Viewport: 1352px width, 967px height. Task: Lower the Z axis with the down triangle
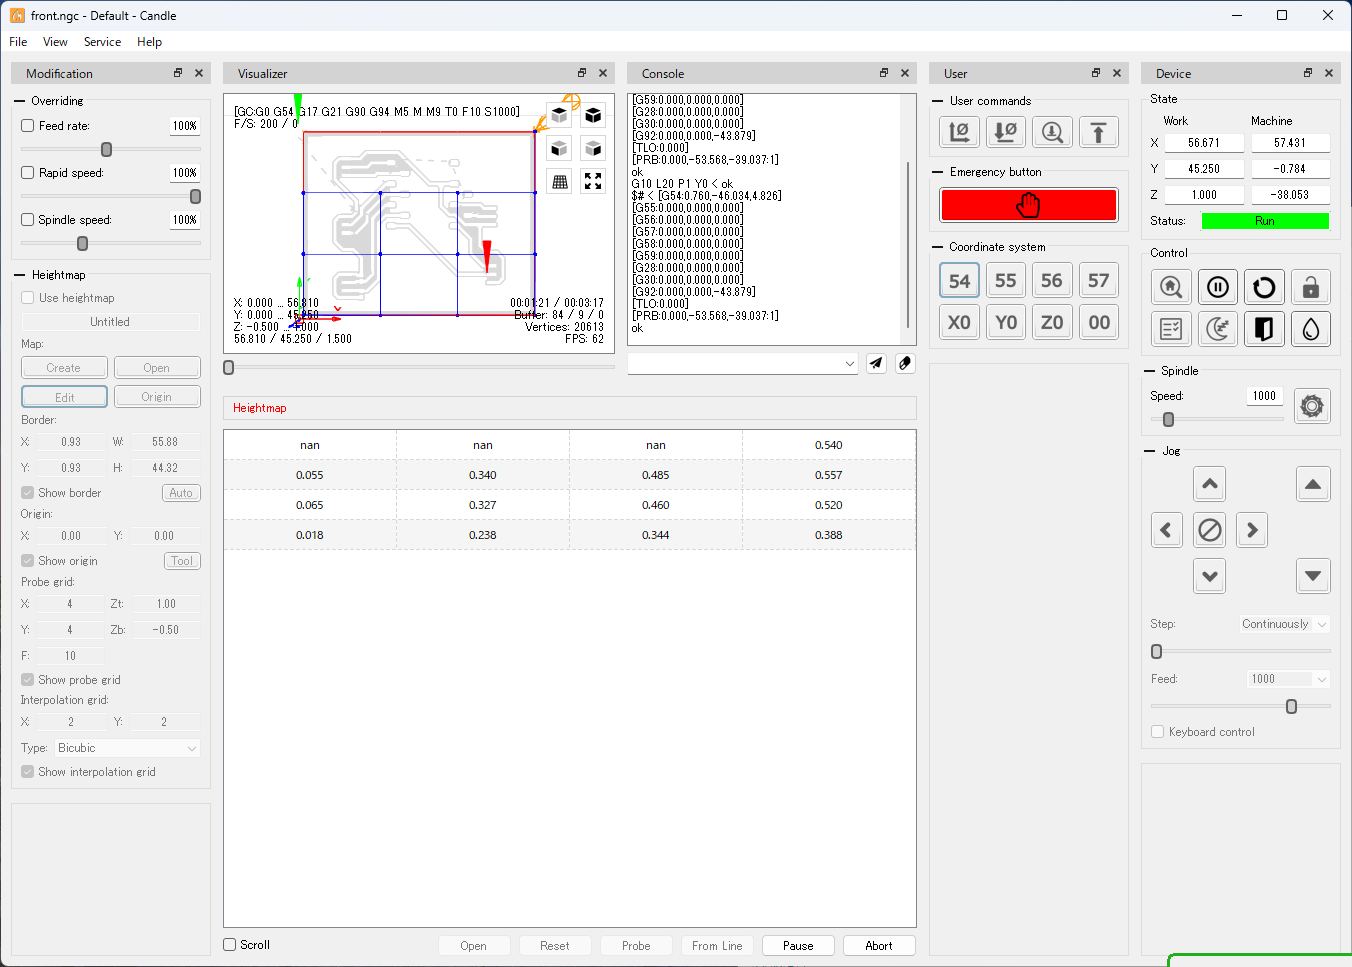click(1313, 576)
